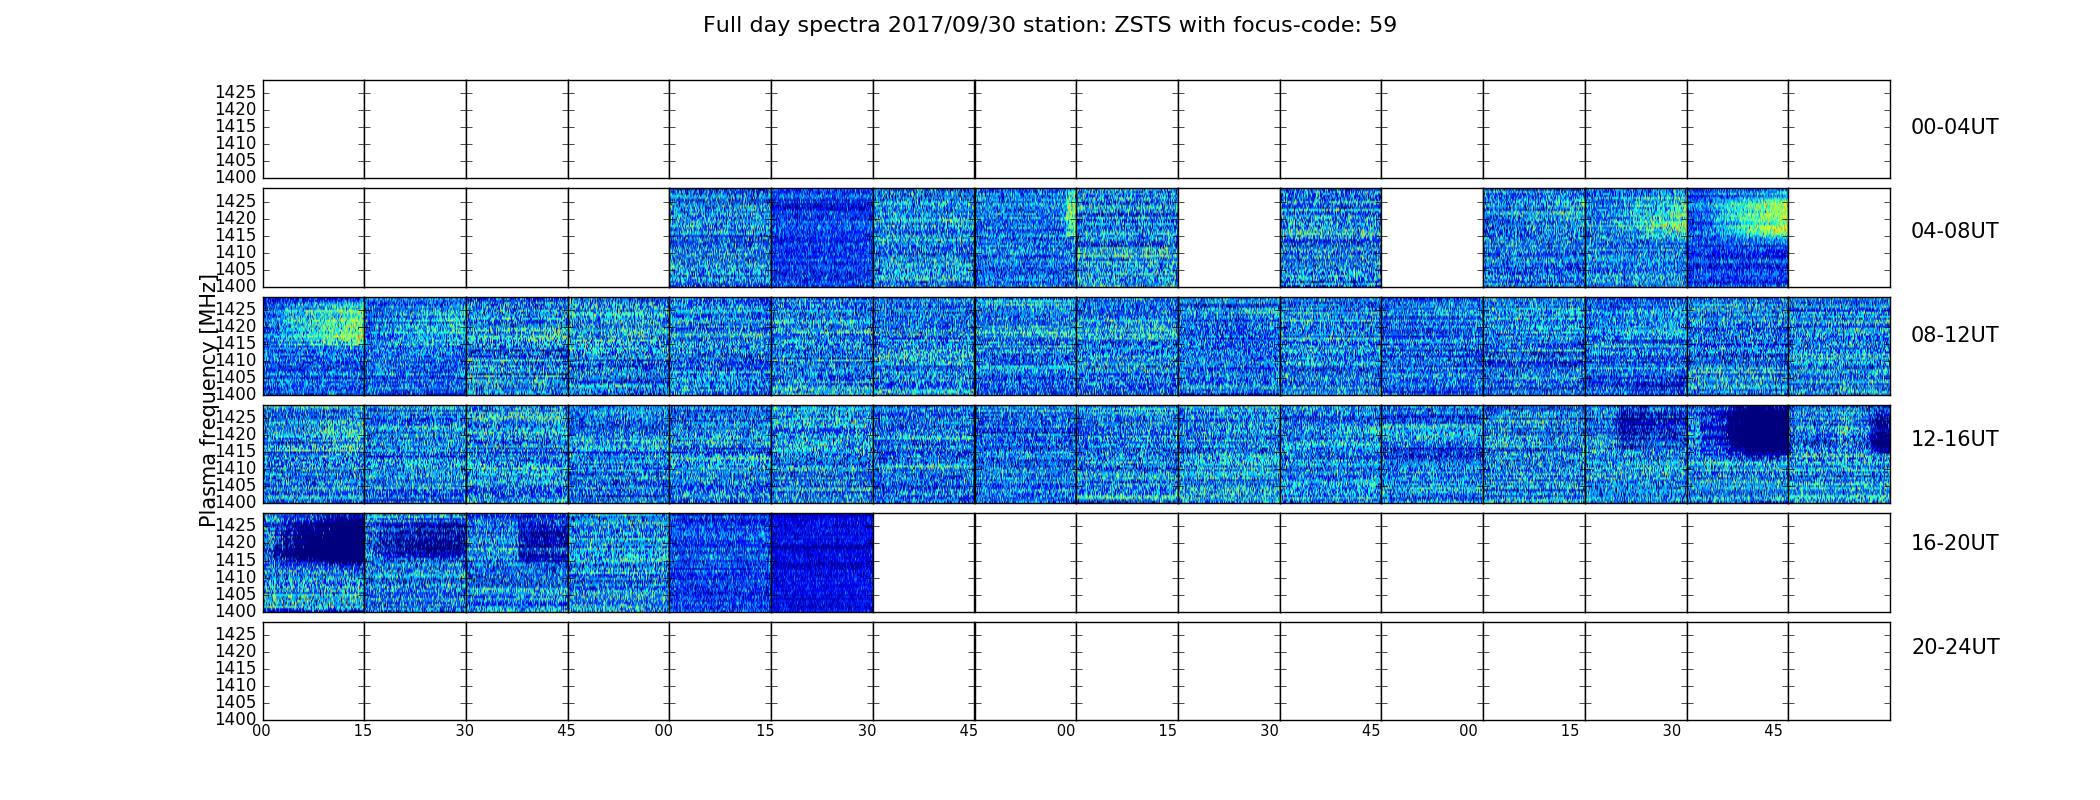Select the '04-08UT' row label
The image size is (2100, 800).
[x=1954, y=231]
